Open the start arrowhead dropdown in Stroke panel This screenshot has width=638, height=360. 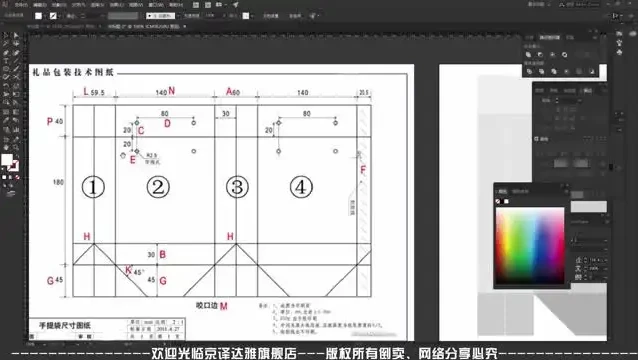tap(561, 164)
